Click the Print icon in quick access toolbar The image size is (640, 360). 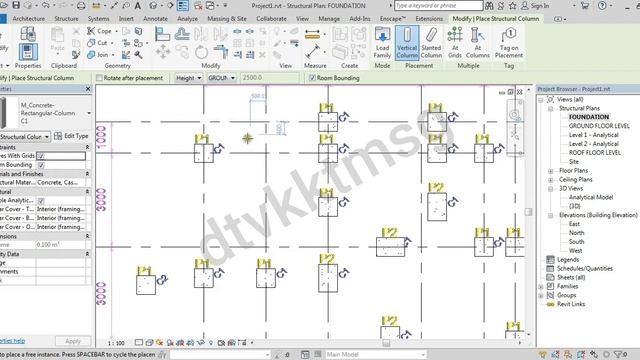81,6
